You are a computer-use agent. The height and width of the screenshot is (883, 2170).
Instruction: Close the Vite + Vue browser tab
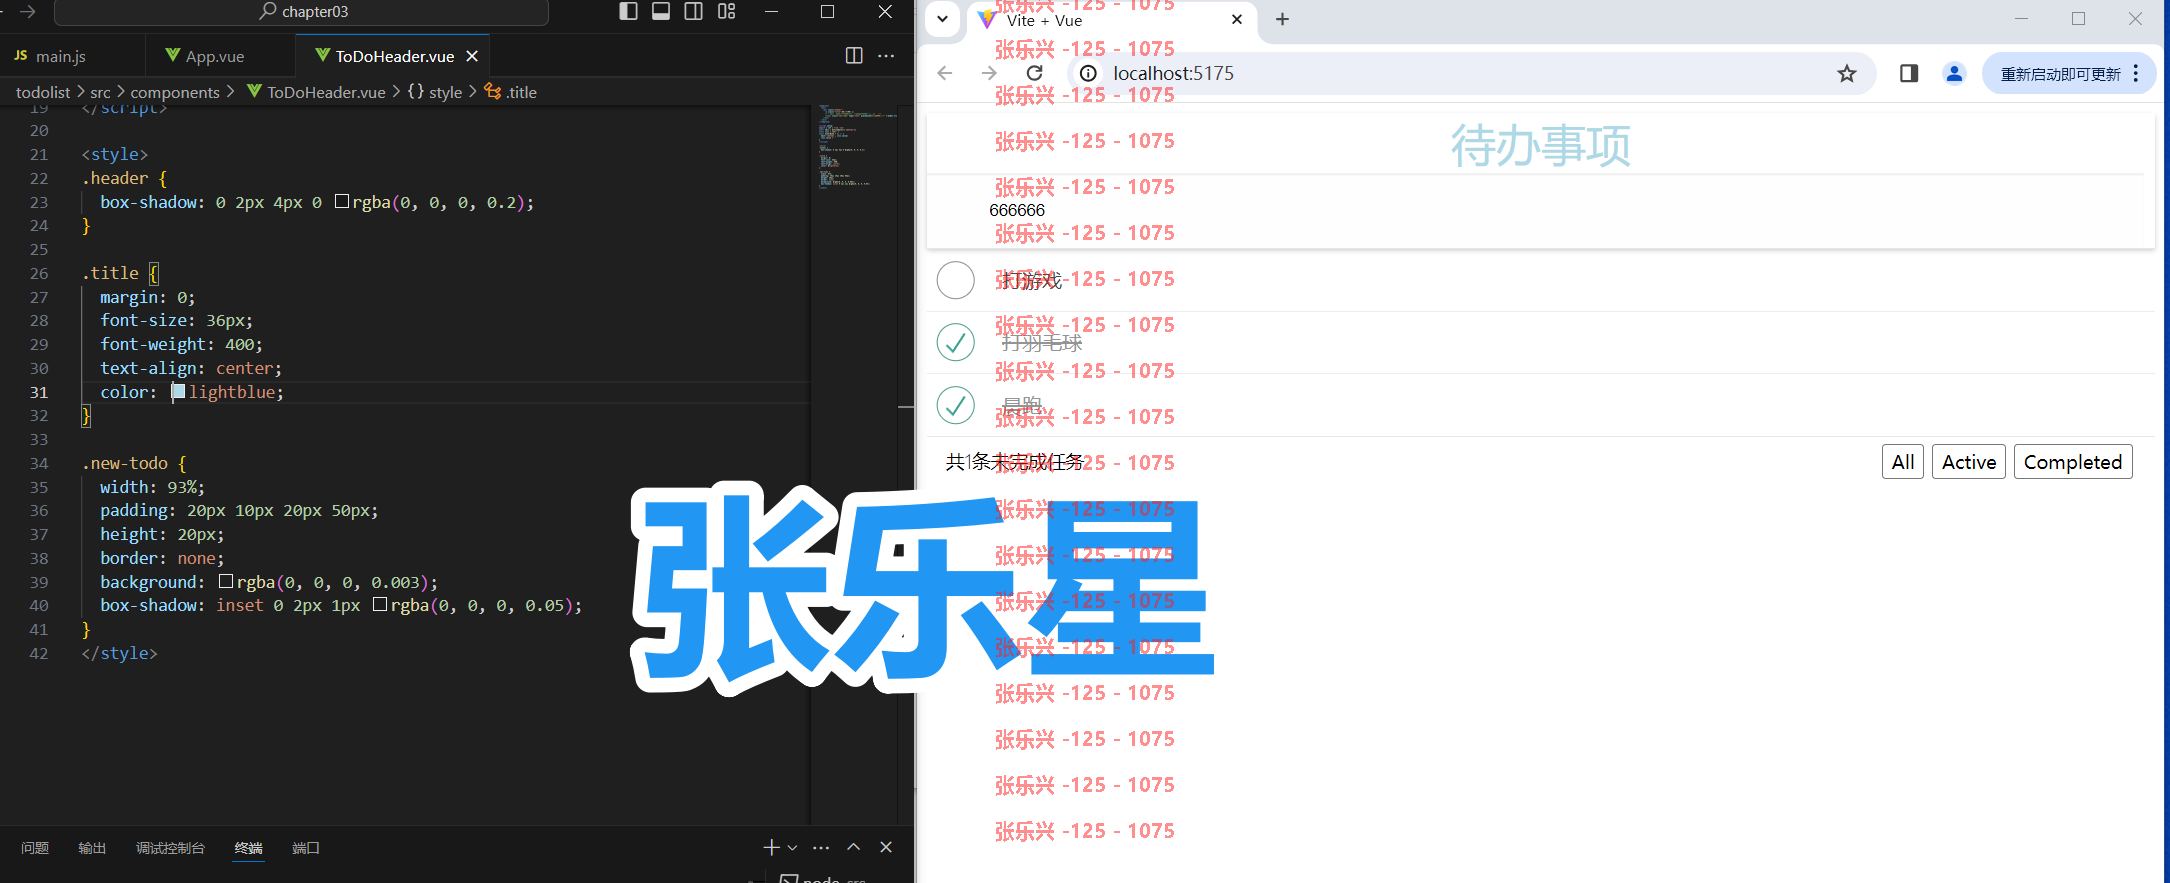pyautogui.click(x=1237, y=19)
